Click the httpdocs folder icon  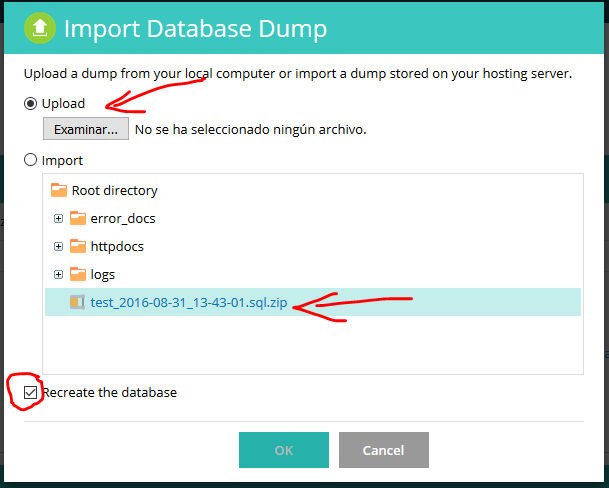pyautogui.click(x=78, y=246)
